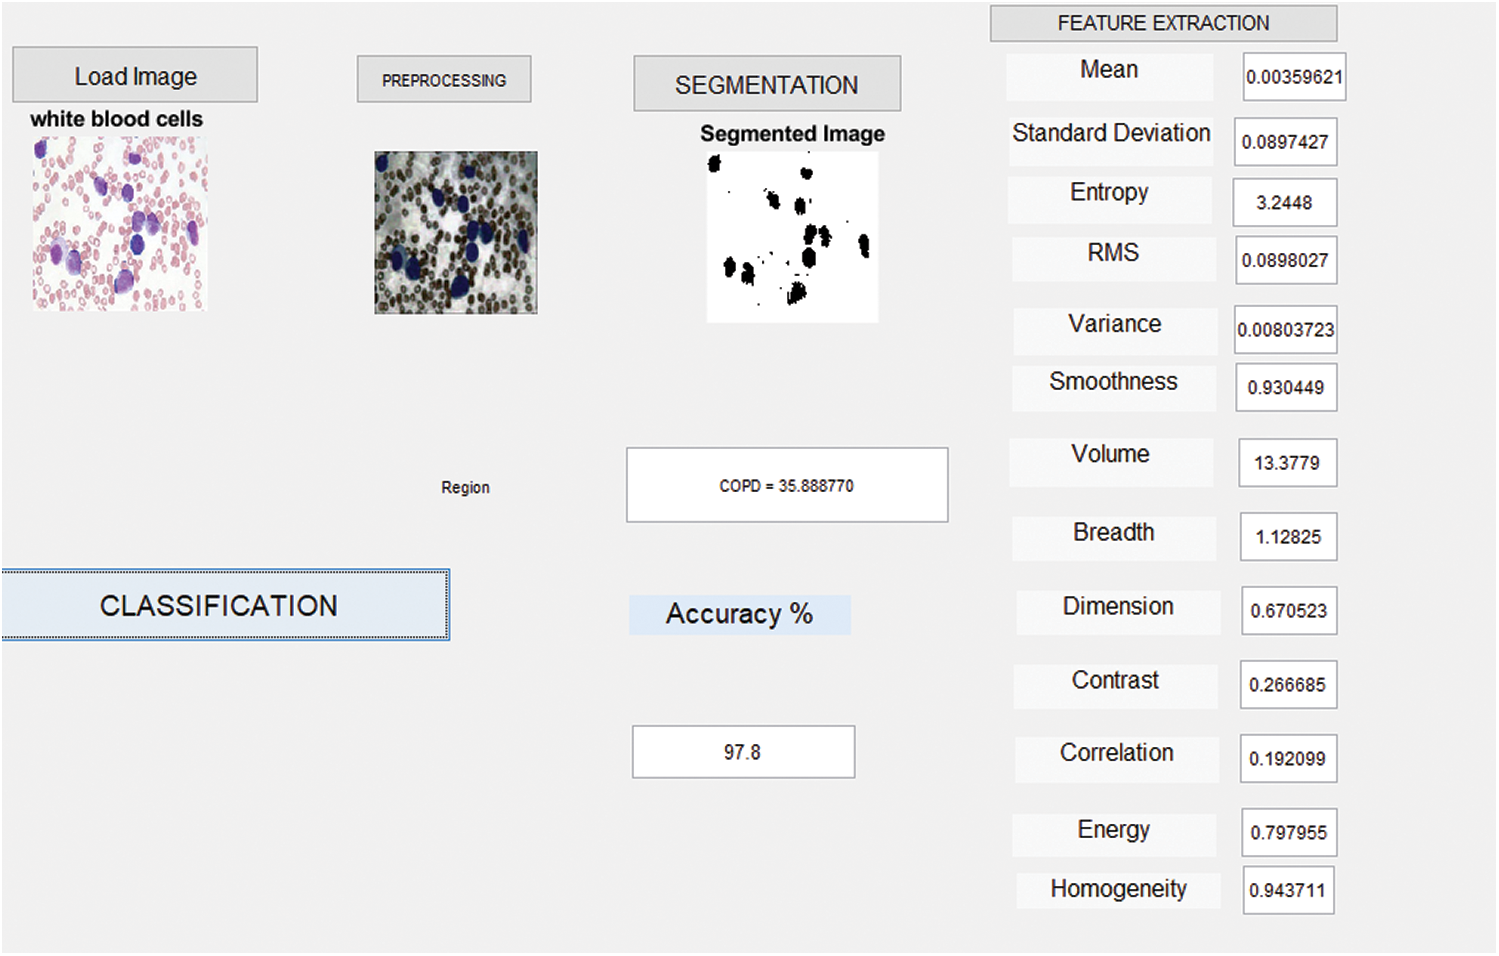Run the SEGMENTATION step
Image resolution: width=1499 pixels, height=956 pixels.
[766, 85]
